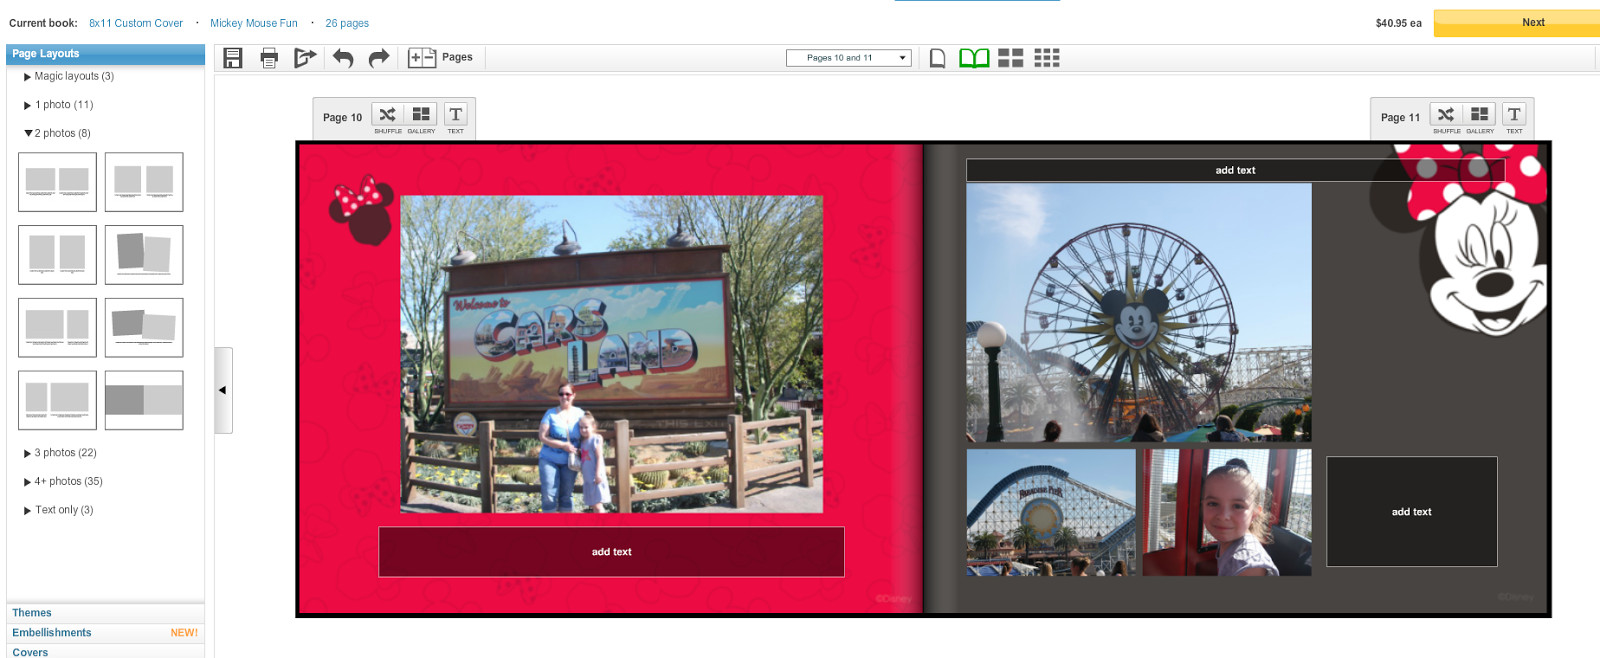Choose two-photo layout with wide and narrow photo

click(x=57, y=328)
